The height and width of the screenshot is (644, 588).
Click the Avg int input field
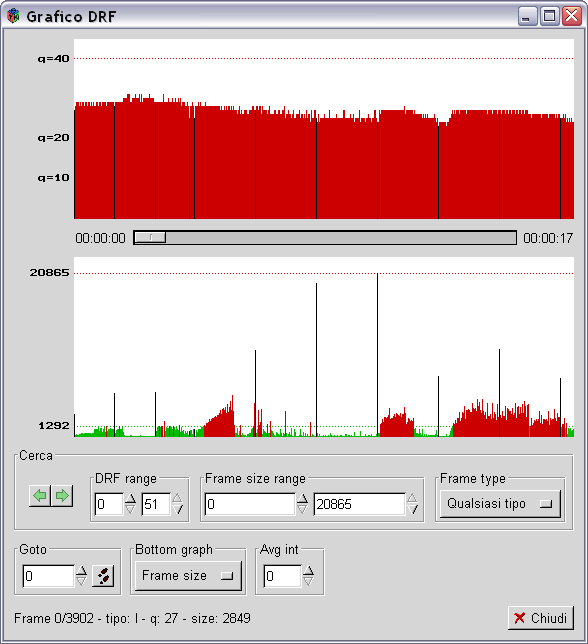pos(283,576)
